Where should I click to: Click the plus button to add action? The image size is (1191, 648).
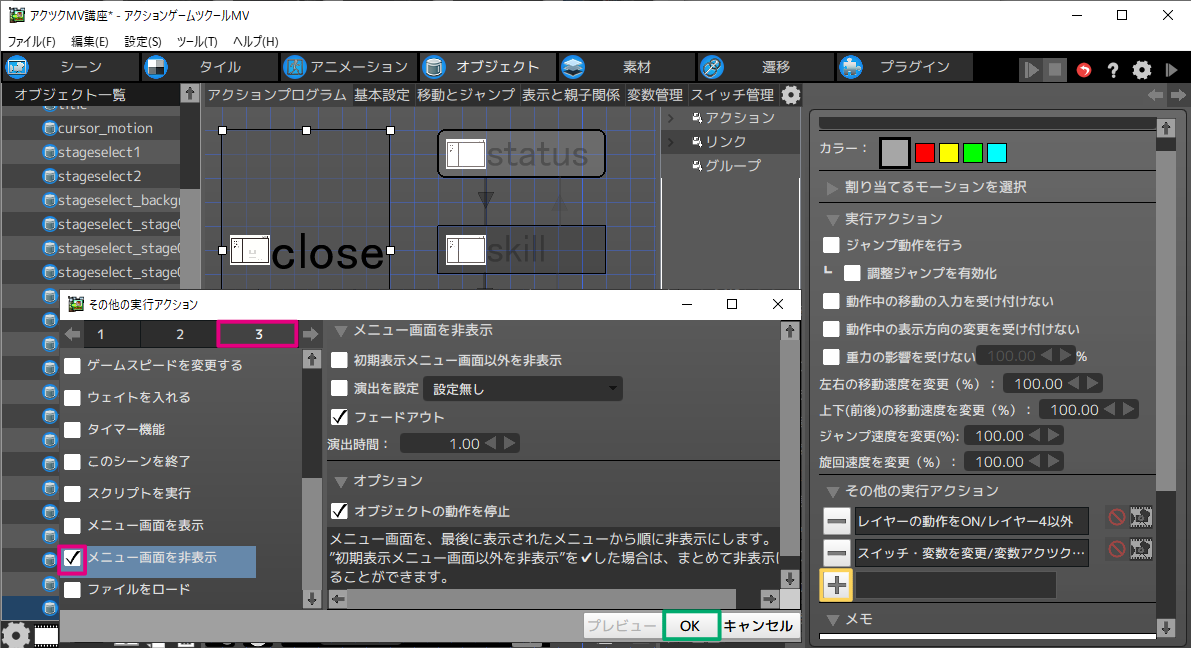(835, 585)
